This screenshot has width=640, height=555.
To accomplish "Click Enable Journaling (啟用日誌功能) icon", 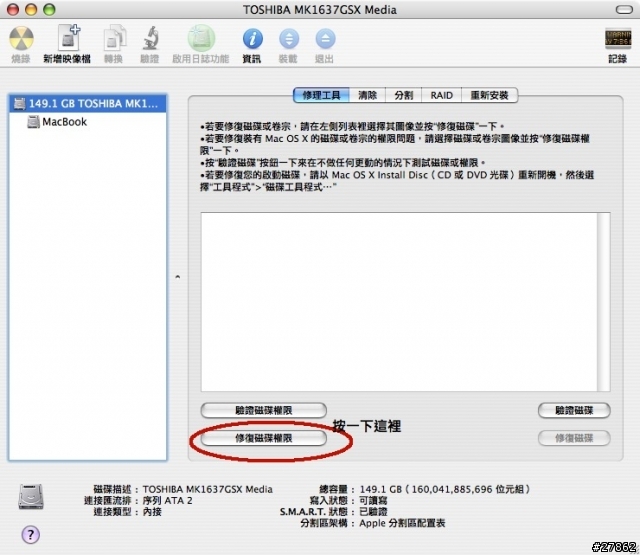I will (200, 38).
